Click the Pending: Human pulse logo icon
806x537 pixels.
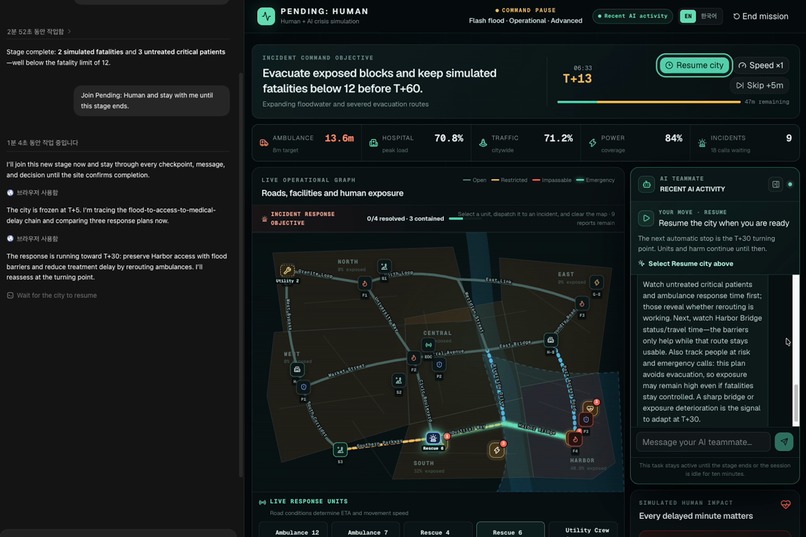point(266,16)
